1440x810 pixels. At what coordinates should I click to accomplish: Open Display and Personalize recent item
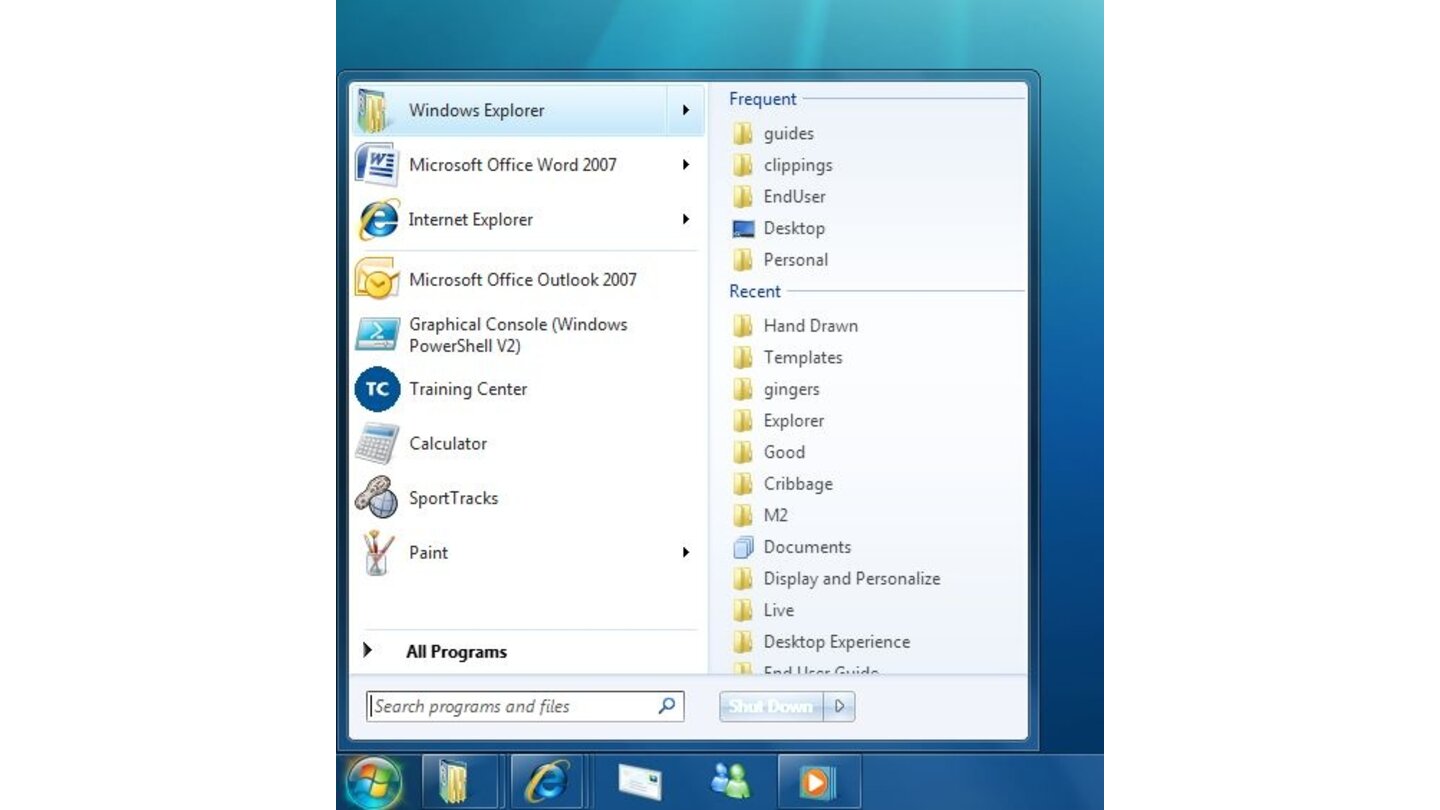(852, 579)
